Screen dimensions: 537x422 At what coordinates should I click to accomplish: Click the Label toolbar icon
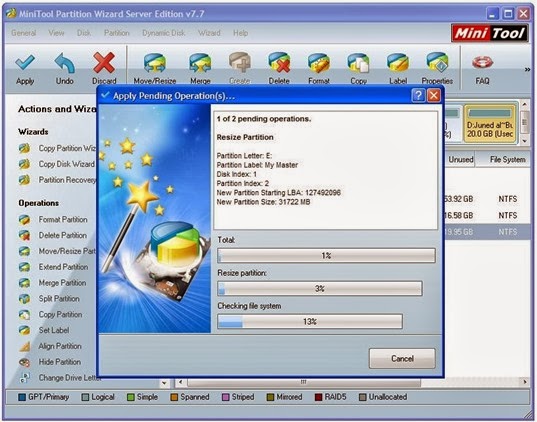tap(398, 63)
